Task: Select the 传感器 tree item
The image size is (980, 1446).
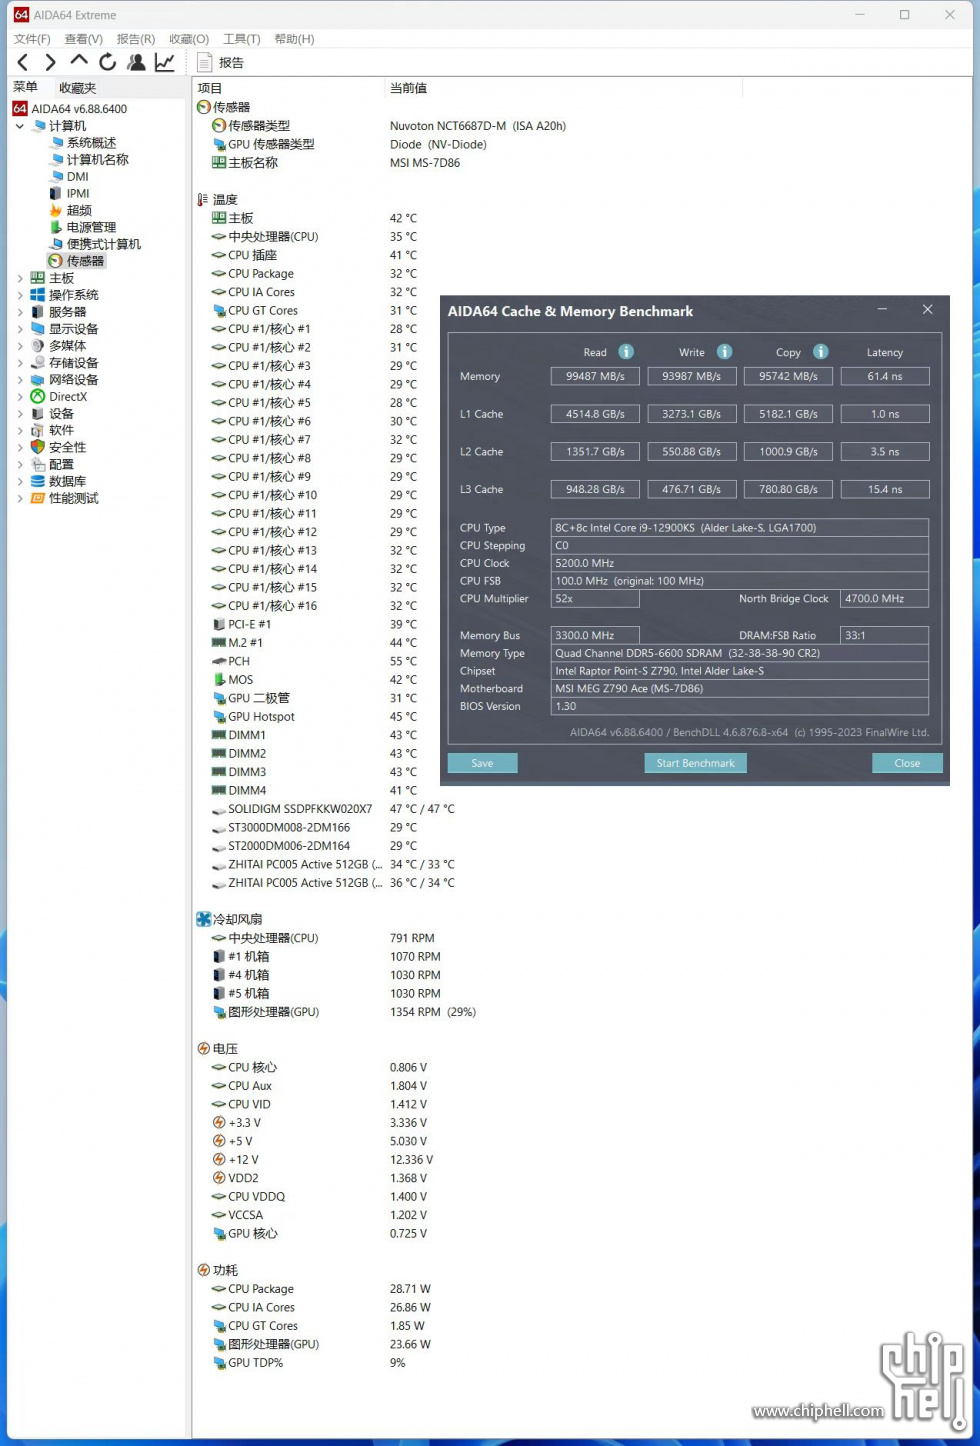Action: click(76, 261)
